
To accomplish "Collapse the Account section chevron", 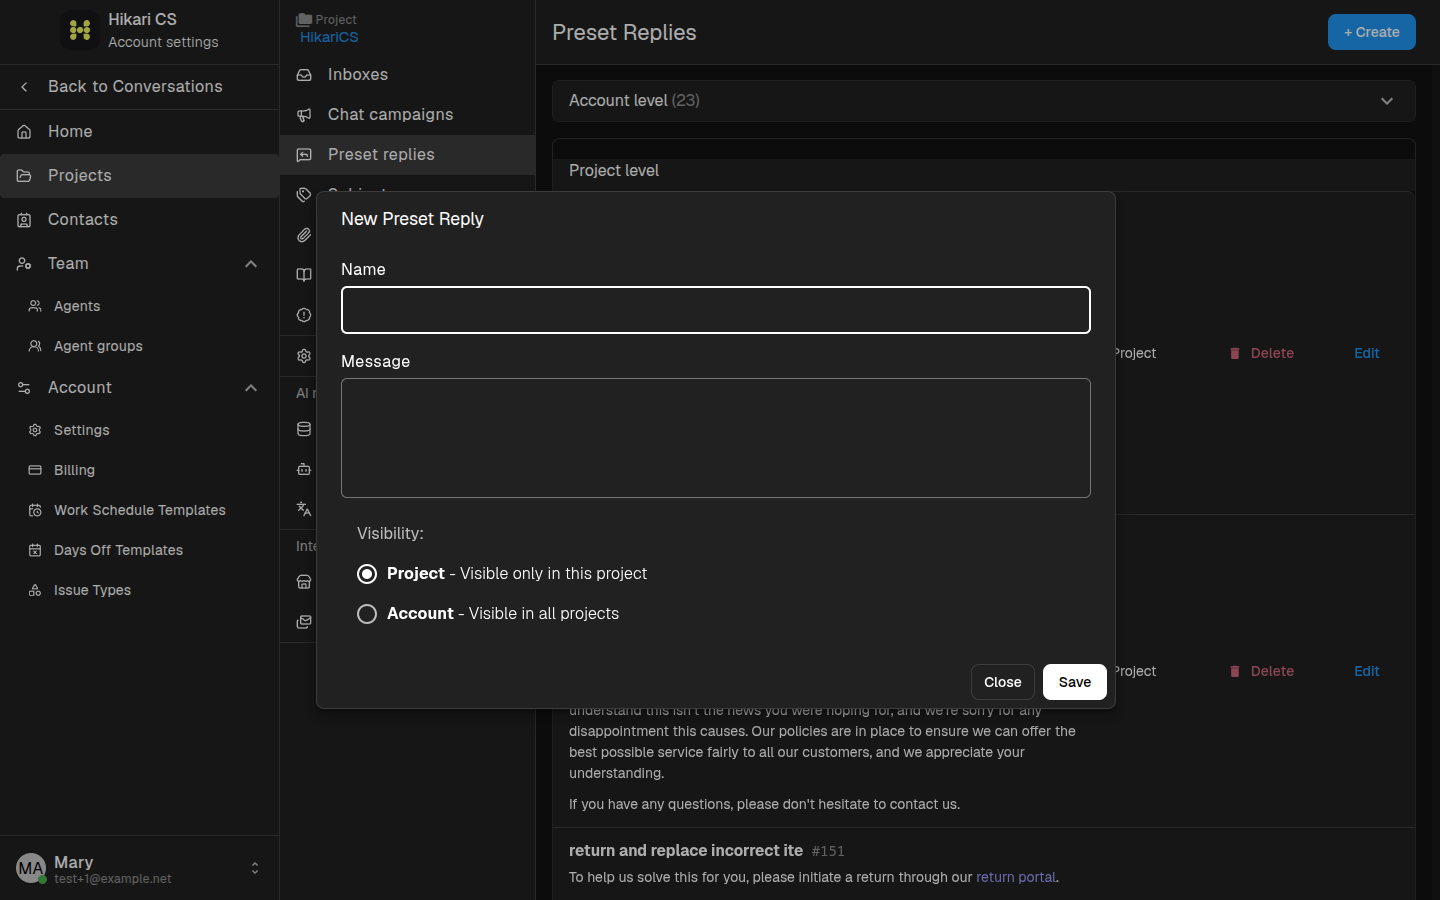I will 251,388.
